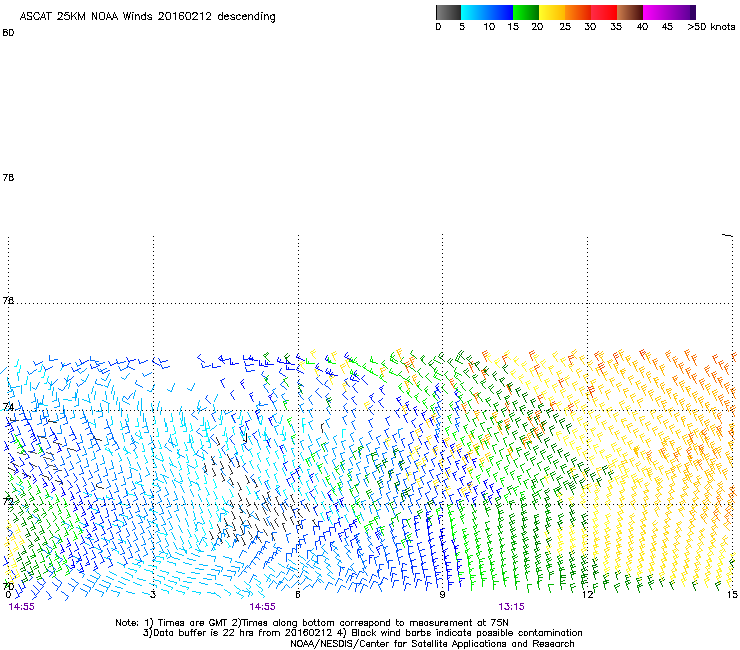Choose the magenta-purple 40-50 knots legend segment
The width and height of the screenshot is (740, 650).
(669, 12)
